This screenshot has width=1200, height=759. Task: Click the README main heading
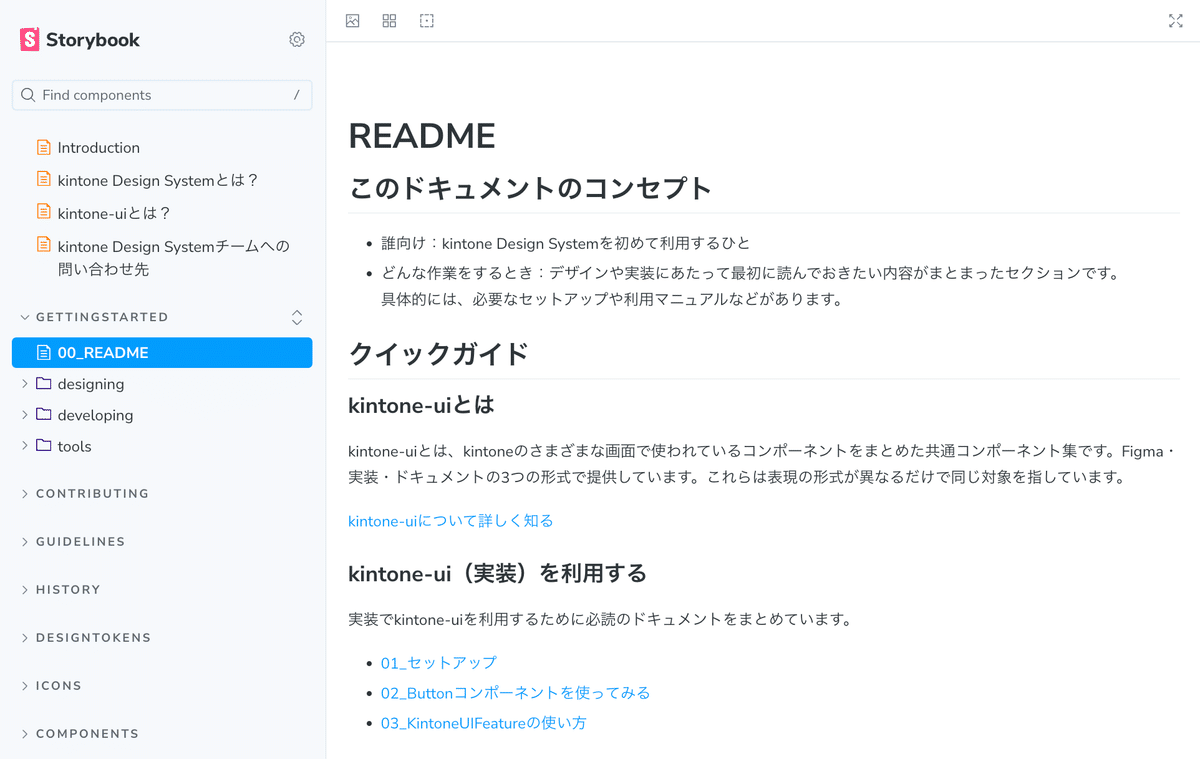pyautogui.click(x=422, y=136)
